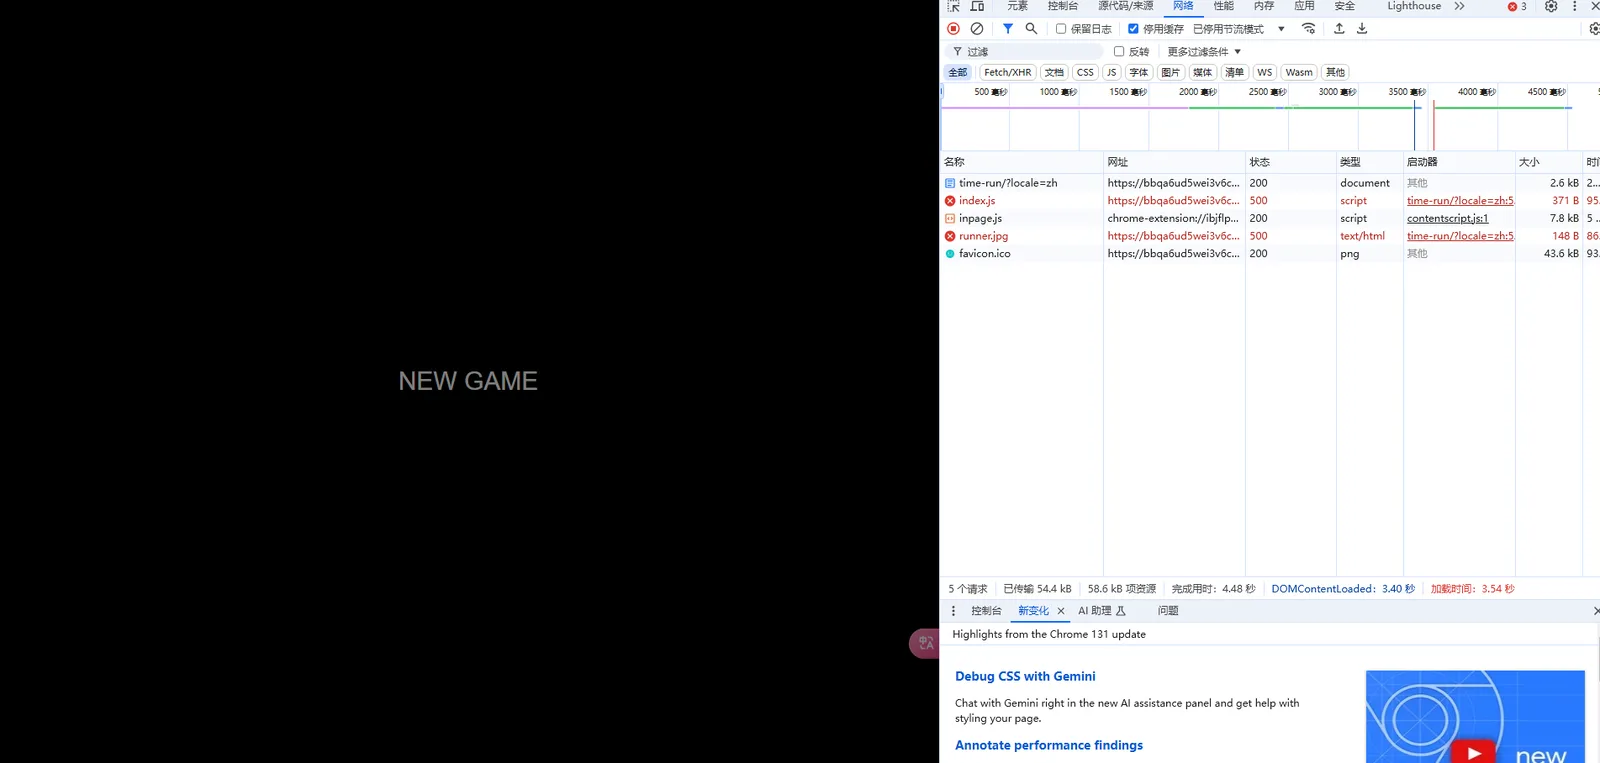Open the Annotate performance findings link
Screen dimensions: 1600x763
pos(1049,746)
